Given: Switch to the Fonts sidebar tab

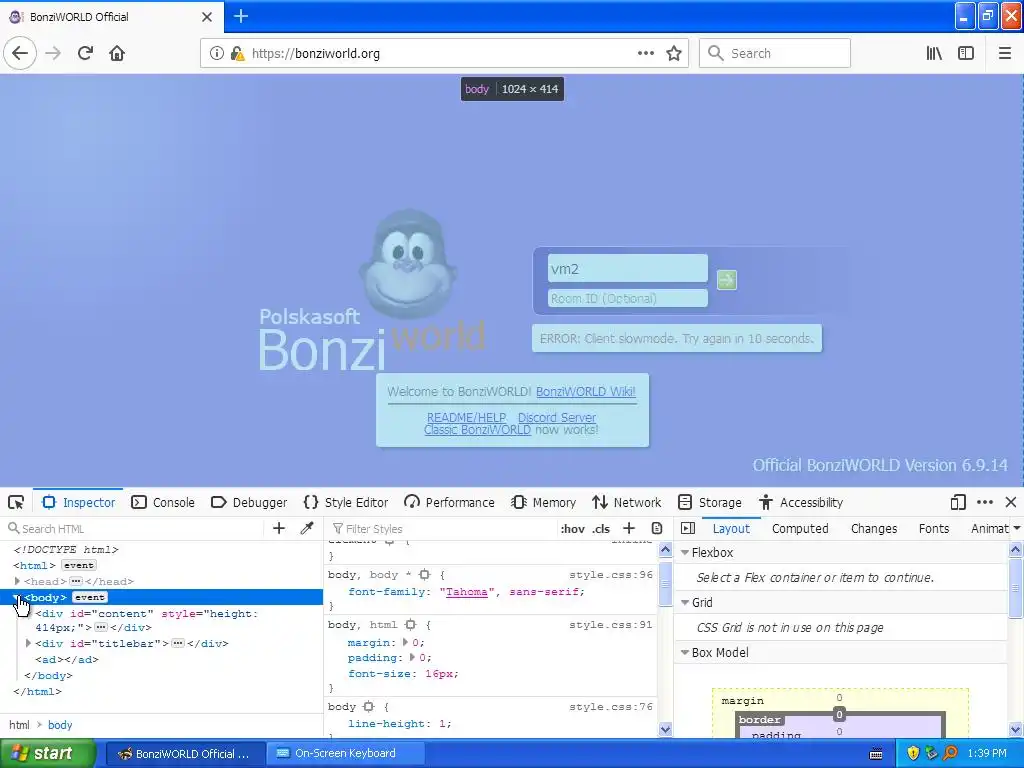Looking at the screenshot, I should tap(934, 528).
